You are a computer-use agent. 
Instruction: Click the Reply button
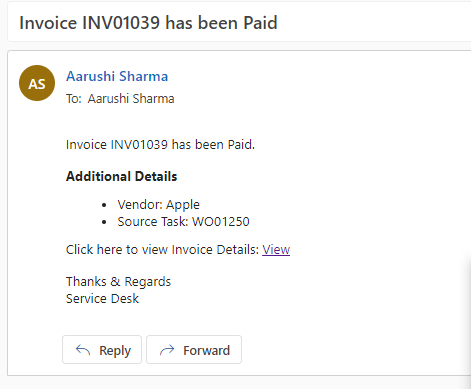coord(102,350)
